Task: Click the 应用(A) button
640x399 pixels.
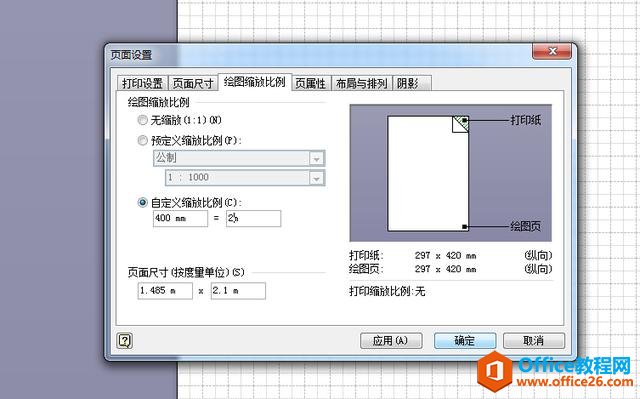Action: coord(391,341)
